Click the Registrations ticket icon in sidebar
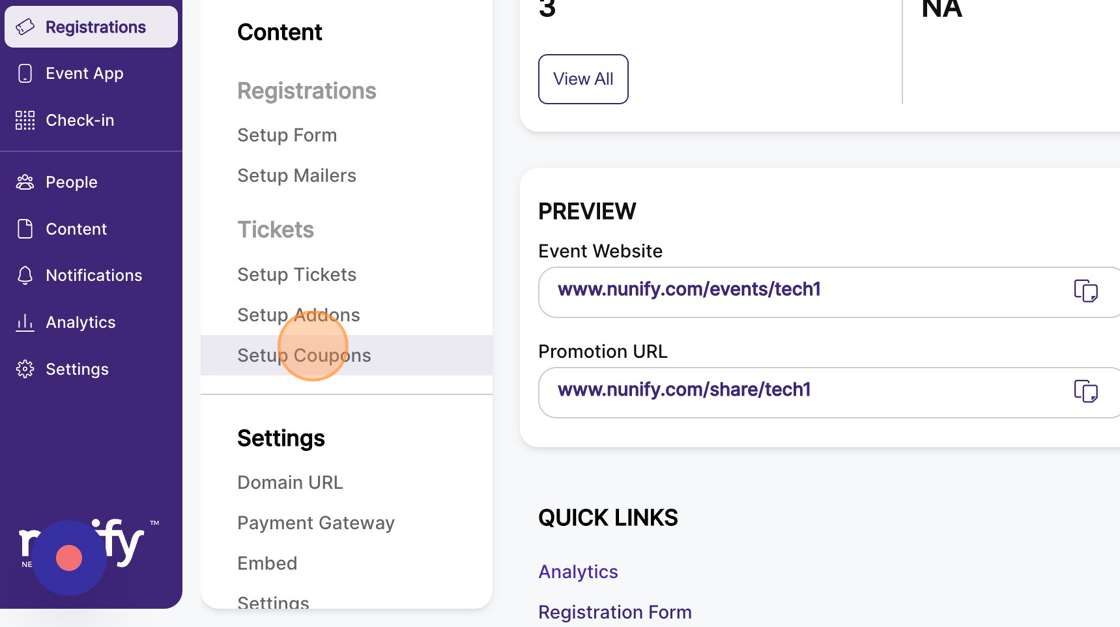The image size is (1120, 627). coord(25,27)
